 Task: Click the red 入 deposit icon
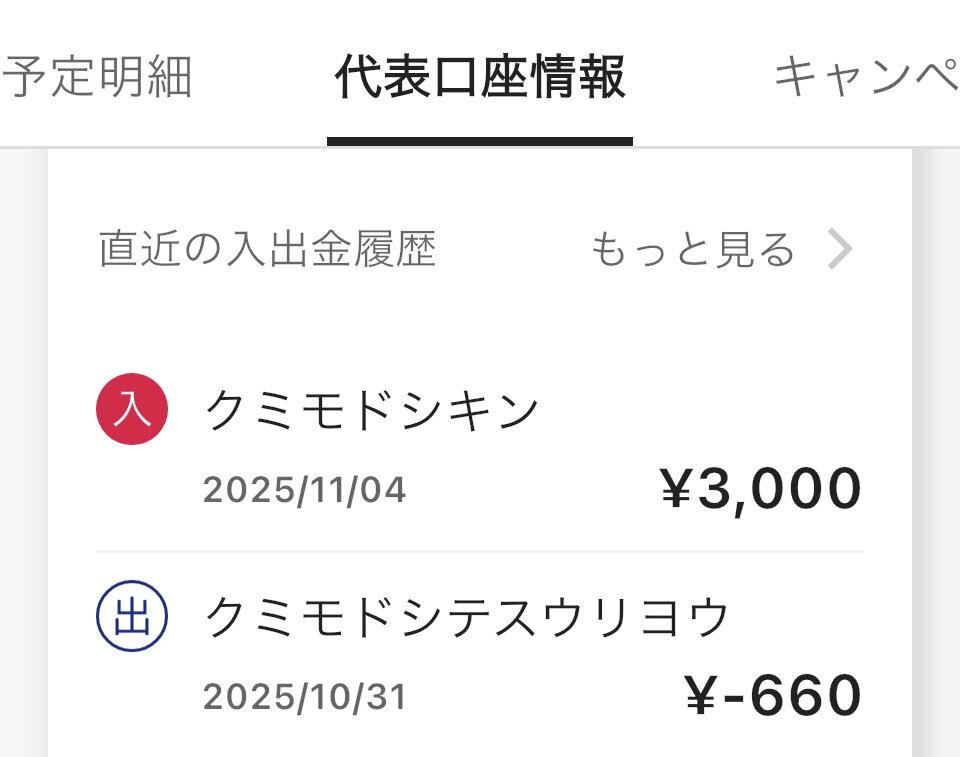point(132,411)
